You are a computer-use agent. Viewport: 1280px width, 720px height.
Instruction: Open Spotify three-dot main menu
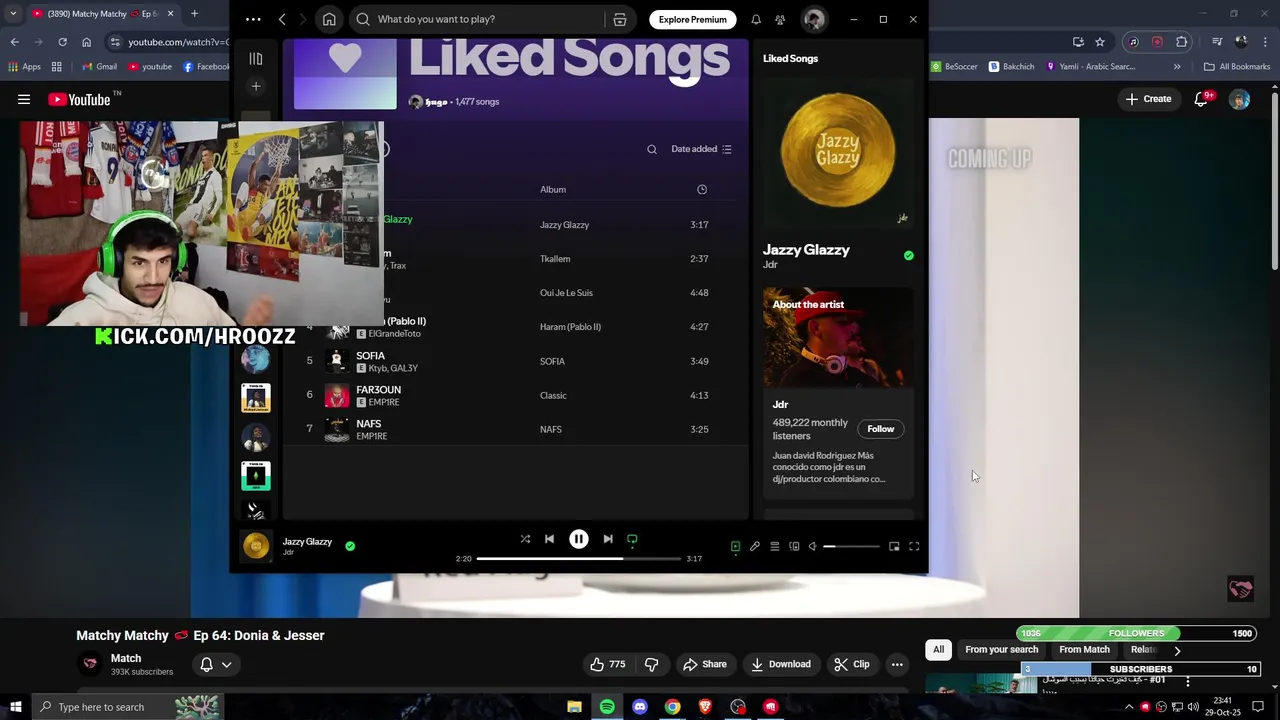tap(253, 19)
